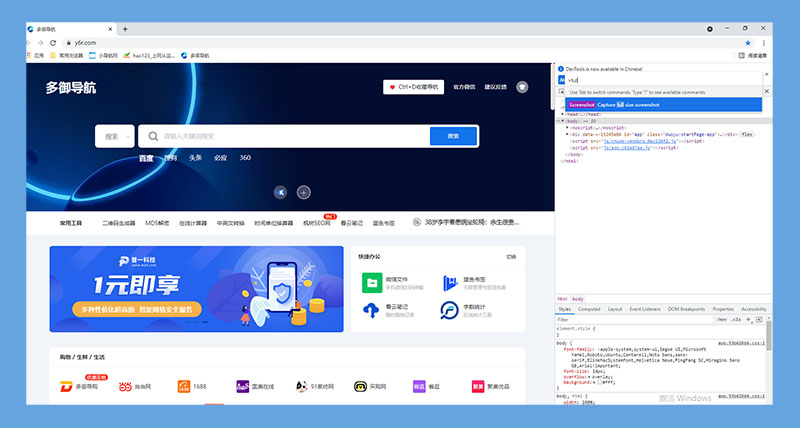
Task: Click the blue 搜索 button
Action: [x=453, y=136]
